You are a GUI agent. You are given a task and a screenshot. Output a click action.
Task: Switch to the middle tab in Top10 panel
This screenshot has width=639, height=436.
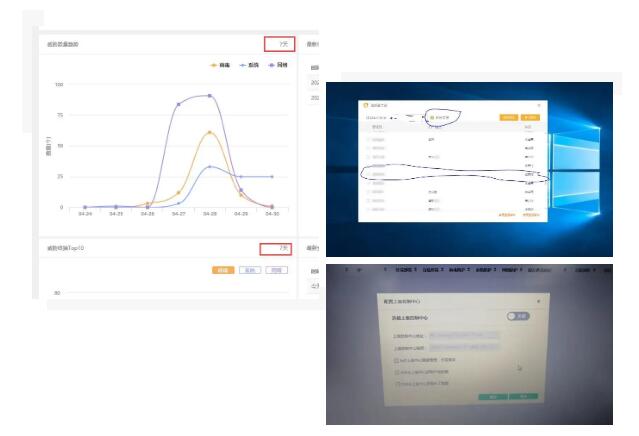pyautogui.click(x=249, y=270)
